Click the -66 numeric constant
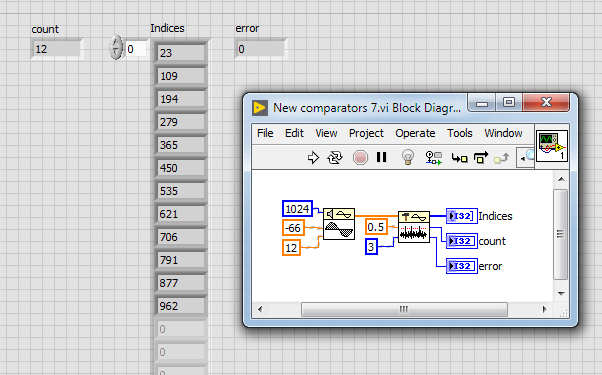The image size is (602, 375). click(x=293, y=228)
